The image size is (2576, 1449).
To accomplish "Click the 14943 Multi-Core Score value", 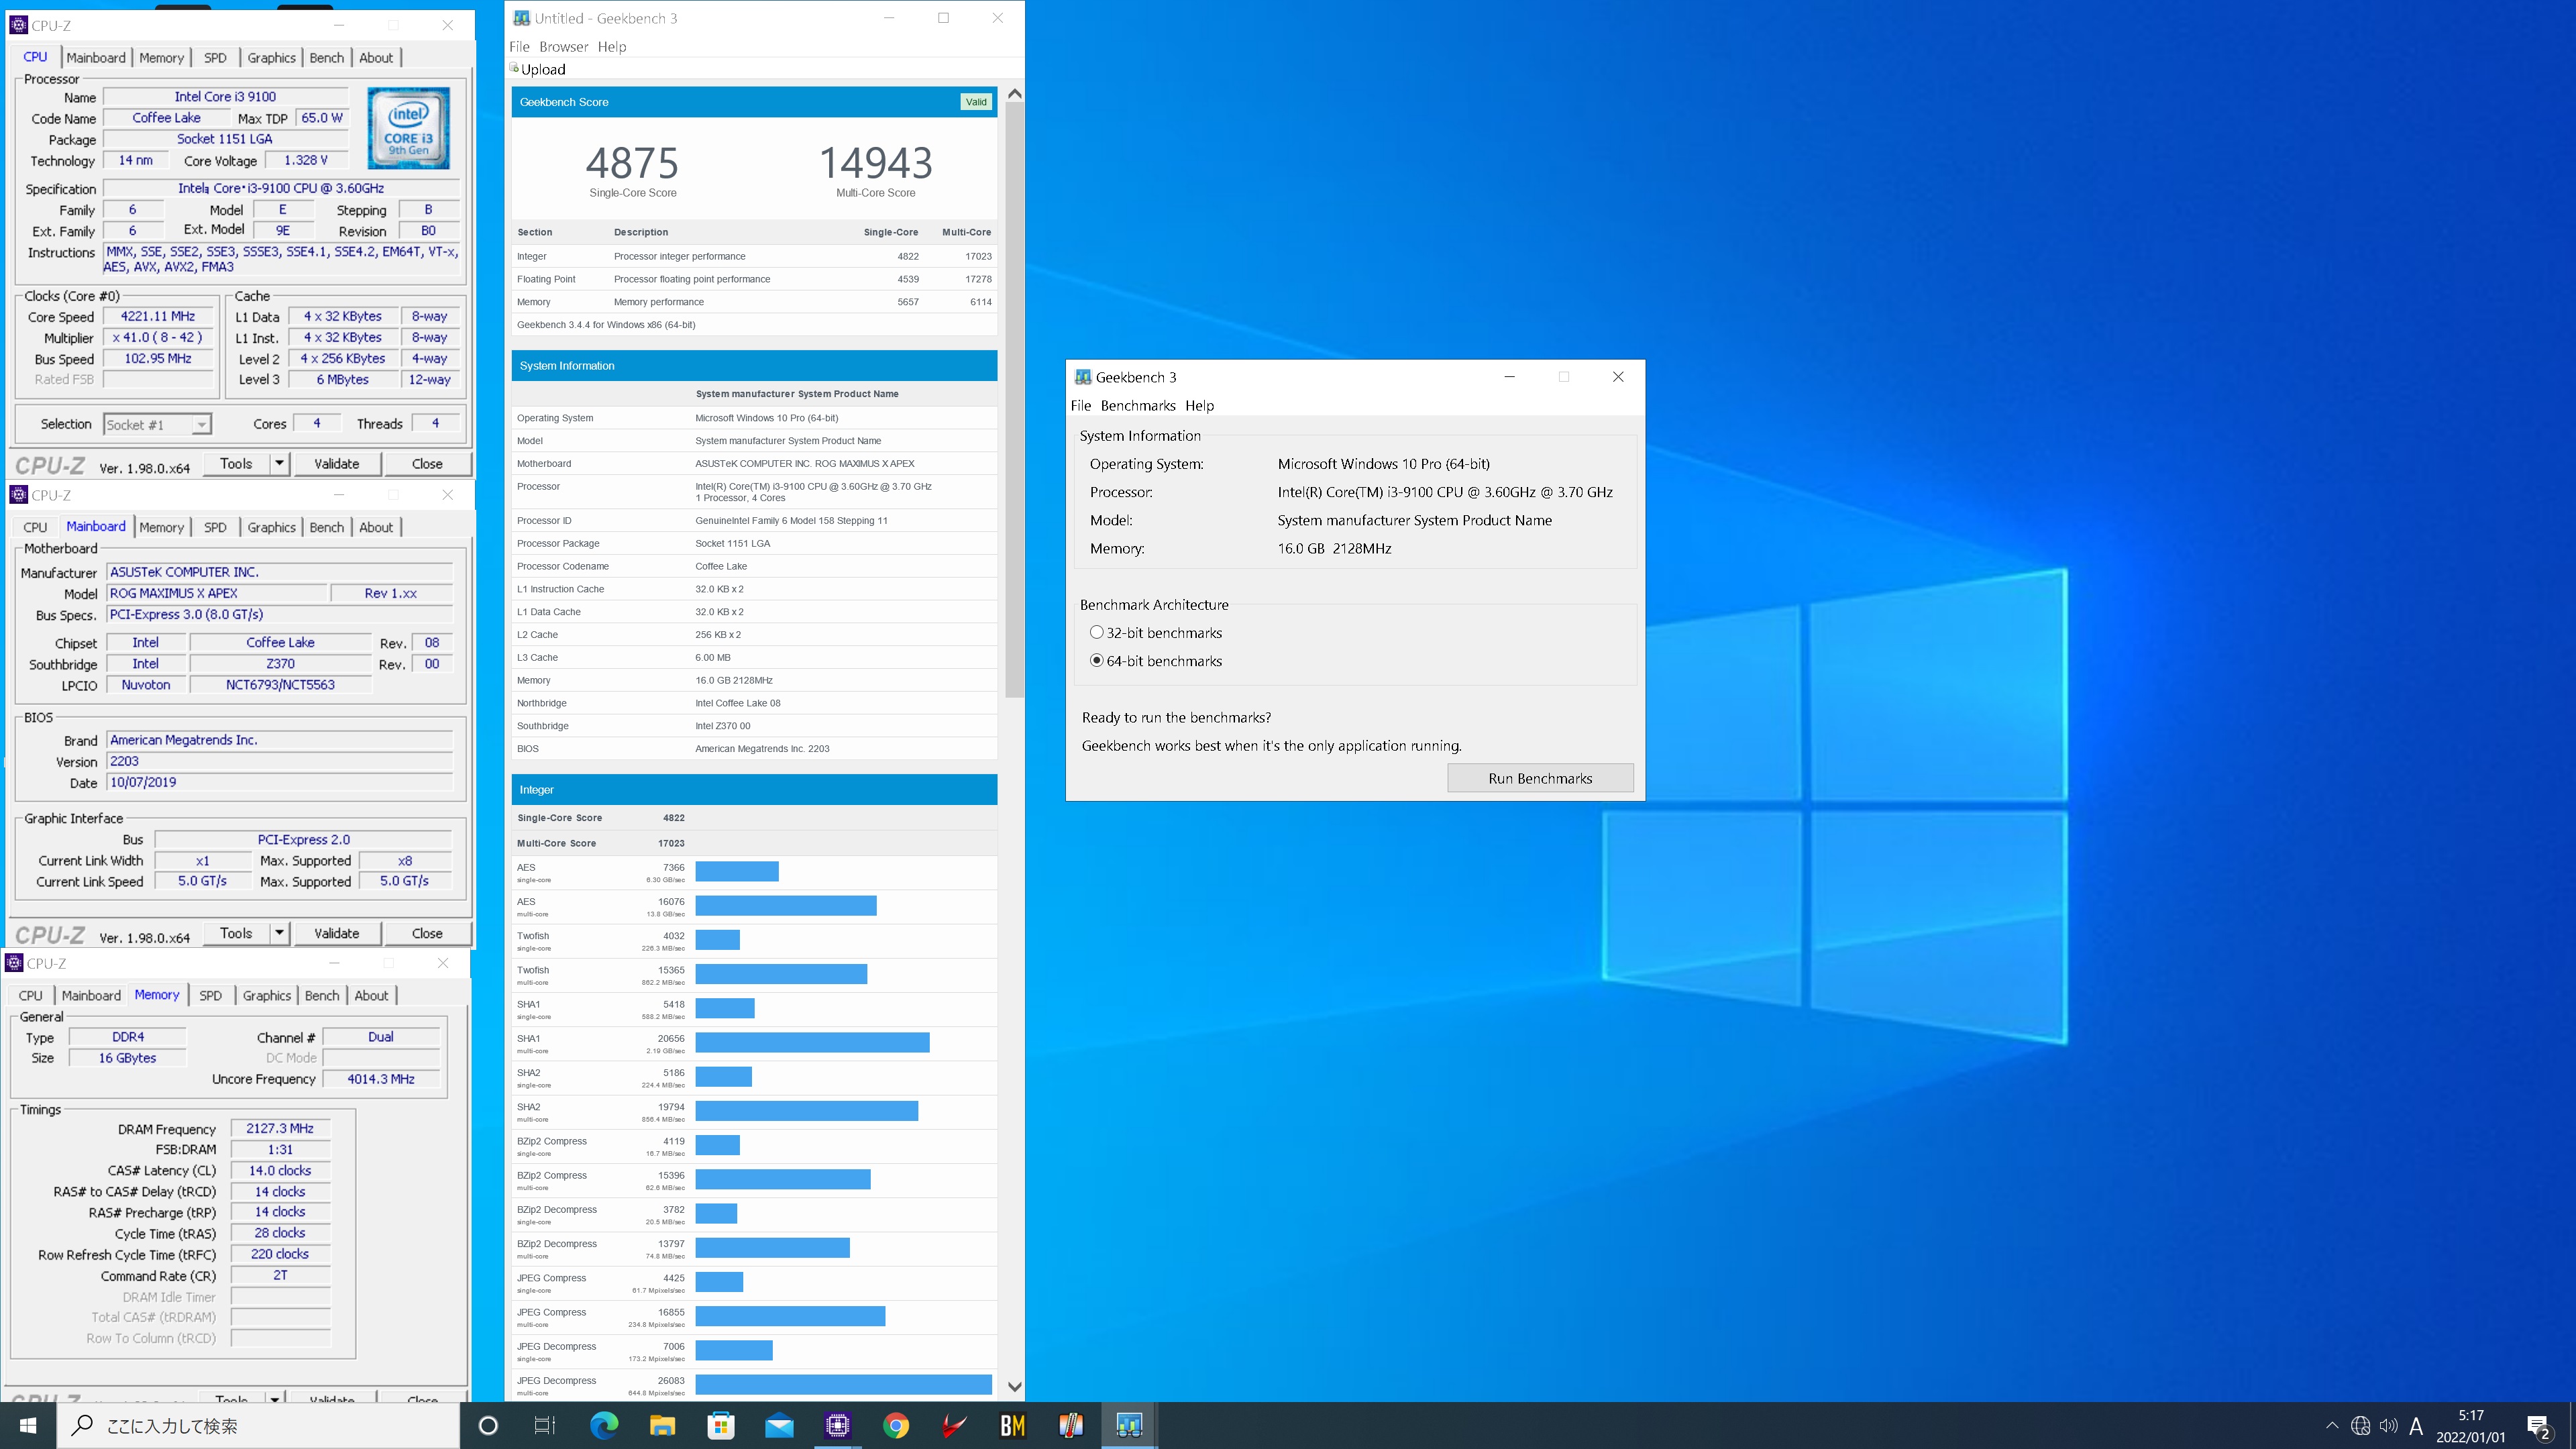I will point(876,163).
